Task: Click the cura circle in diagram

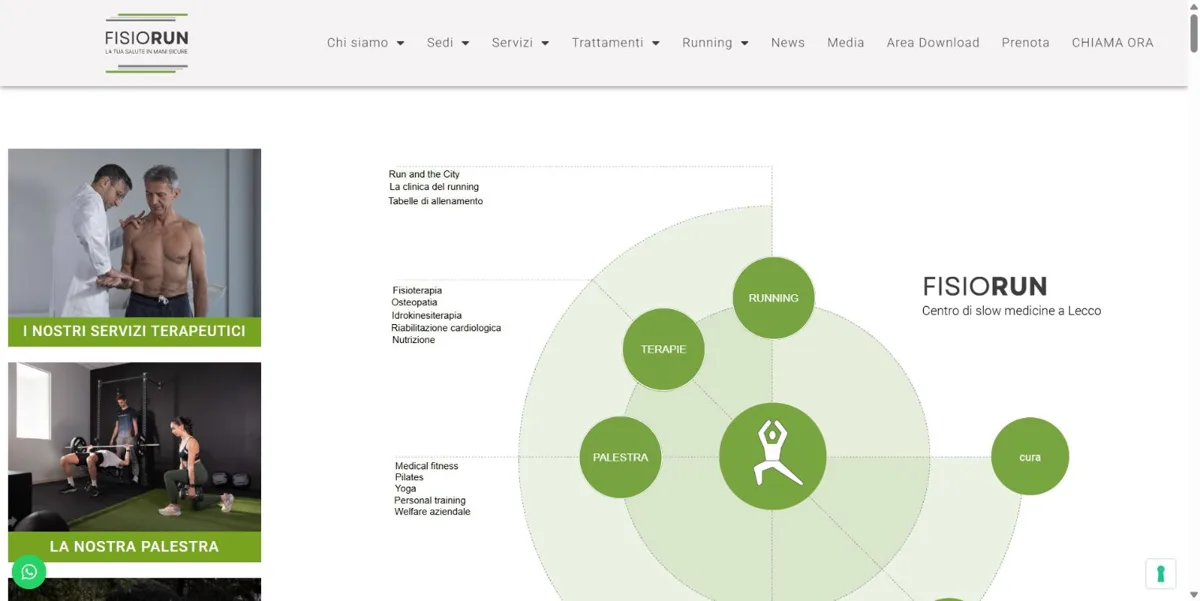Action: point(1030,457)
